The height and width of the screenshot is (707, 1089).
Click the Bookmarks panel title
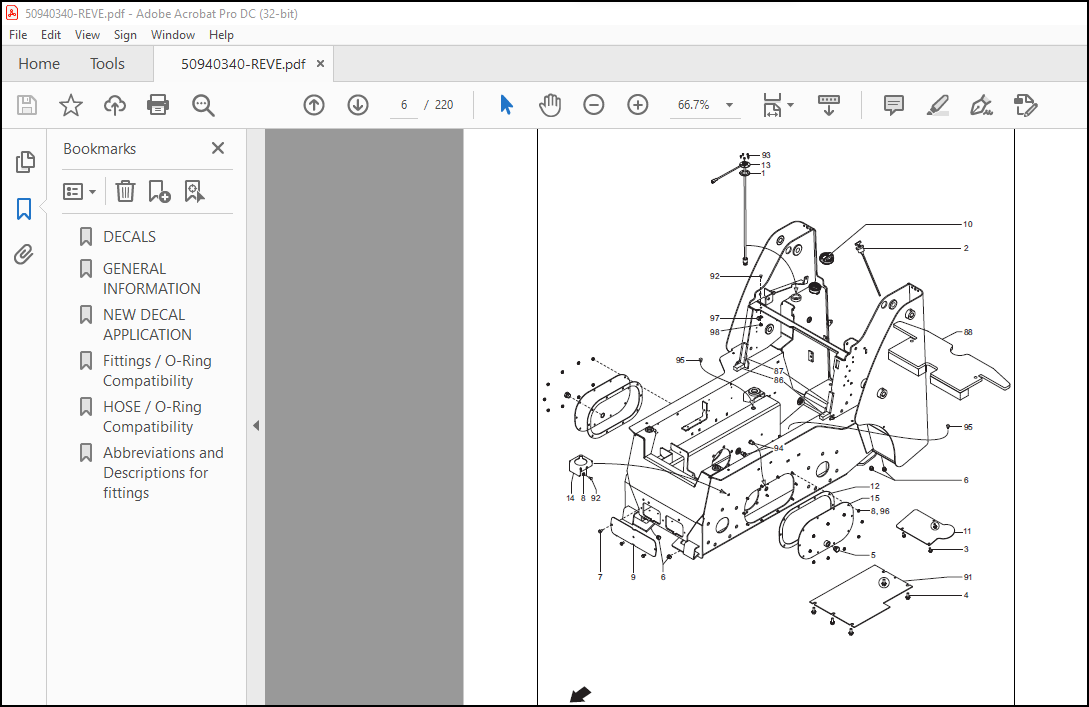(99, 149)
